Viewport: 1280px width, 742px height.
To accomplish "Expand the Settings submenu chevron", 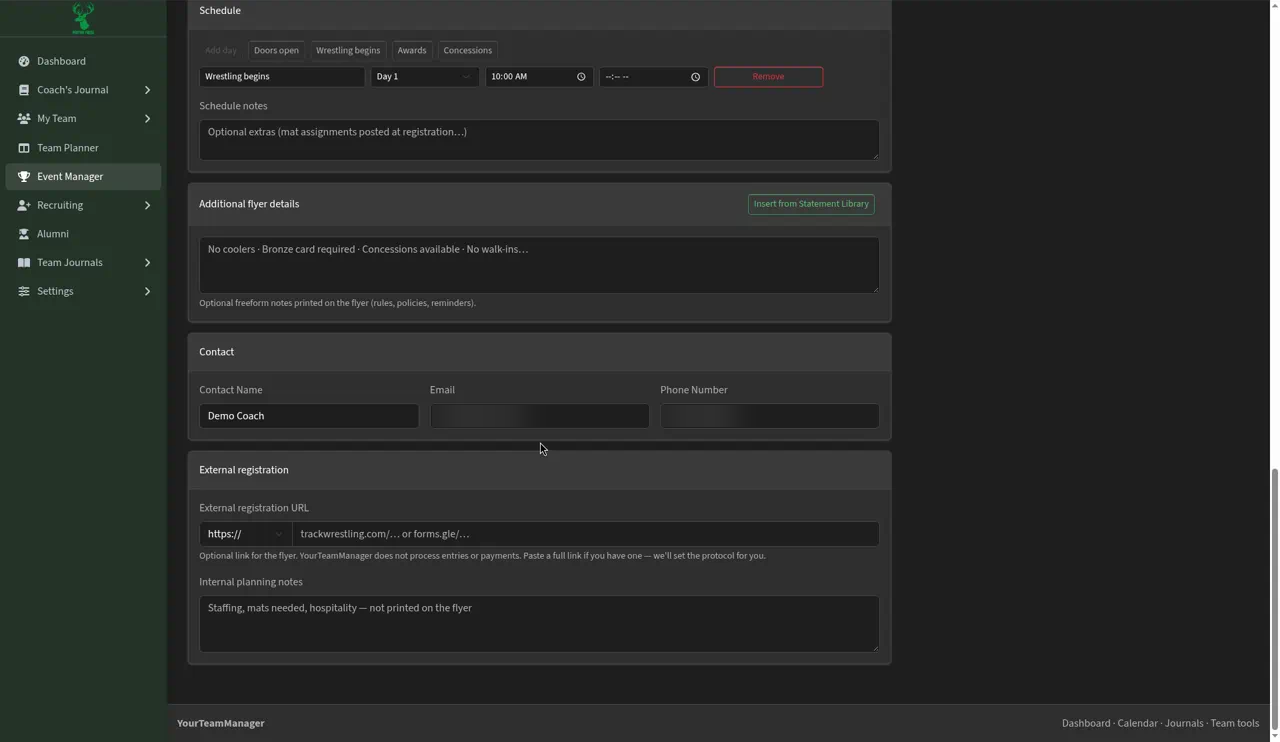I will [147, 291].
